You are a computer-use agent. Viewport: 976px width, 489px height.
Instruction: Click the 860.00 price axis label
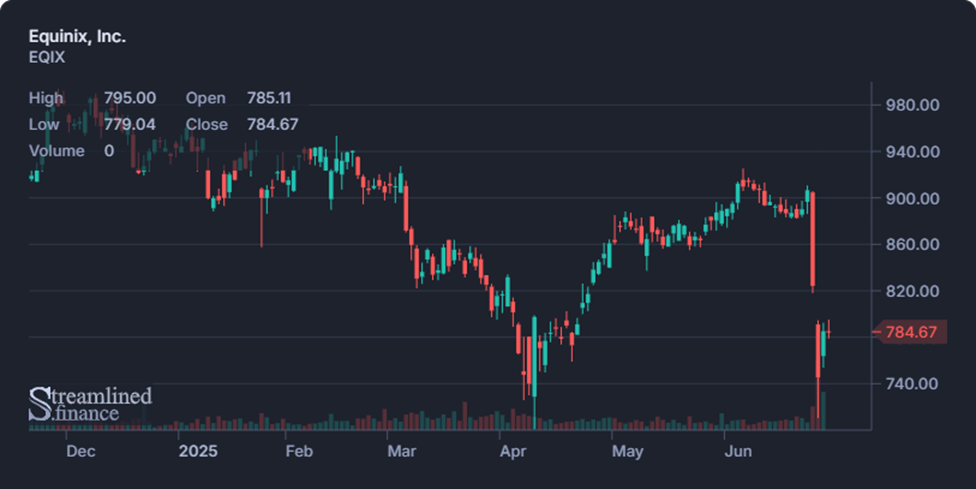pyautogui.click(x=913, y=244)
